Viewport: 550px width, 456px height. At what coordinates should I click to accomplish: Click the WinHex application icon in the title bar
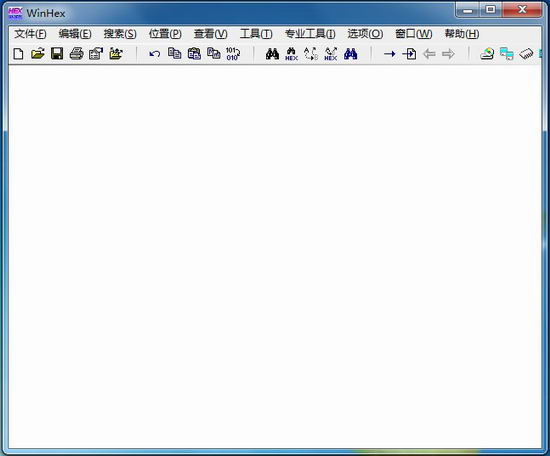tap(15, 13)
